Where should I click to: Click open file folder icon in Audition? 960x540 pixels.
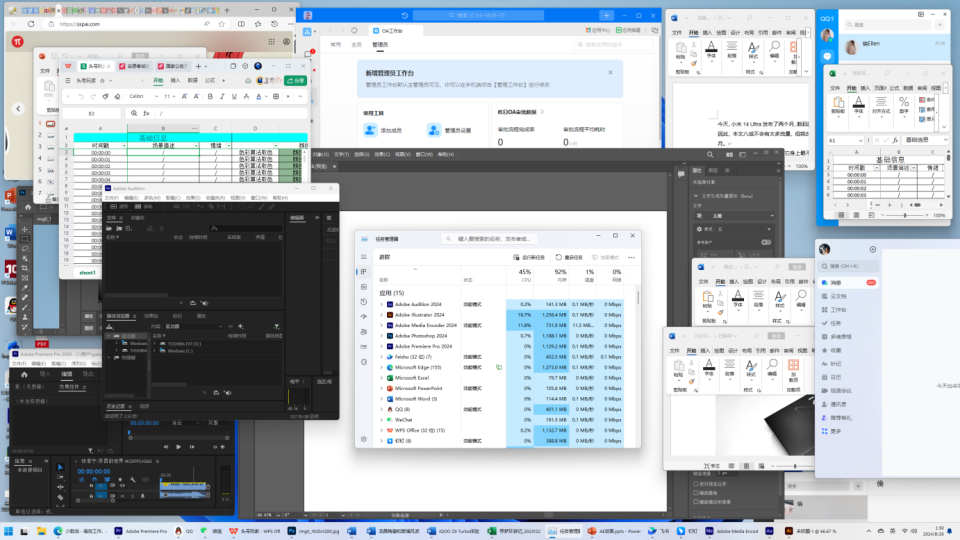[110, 228]
